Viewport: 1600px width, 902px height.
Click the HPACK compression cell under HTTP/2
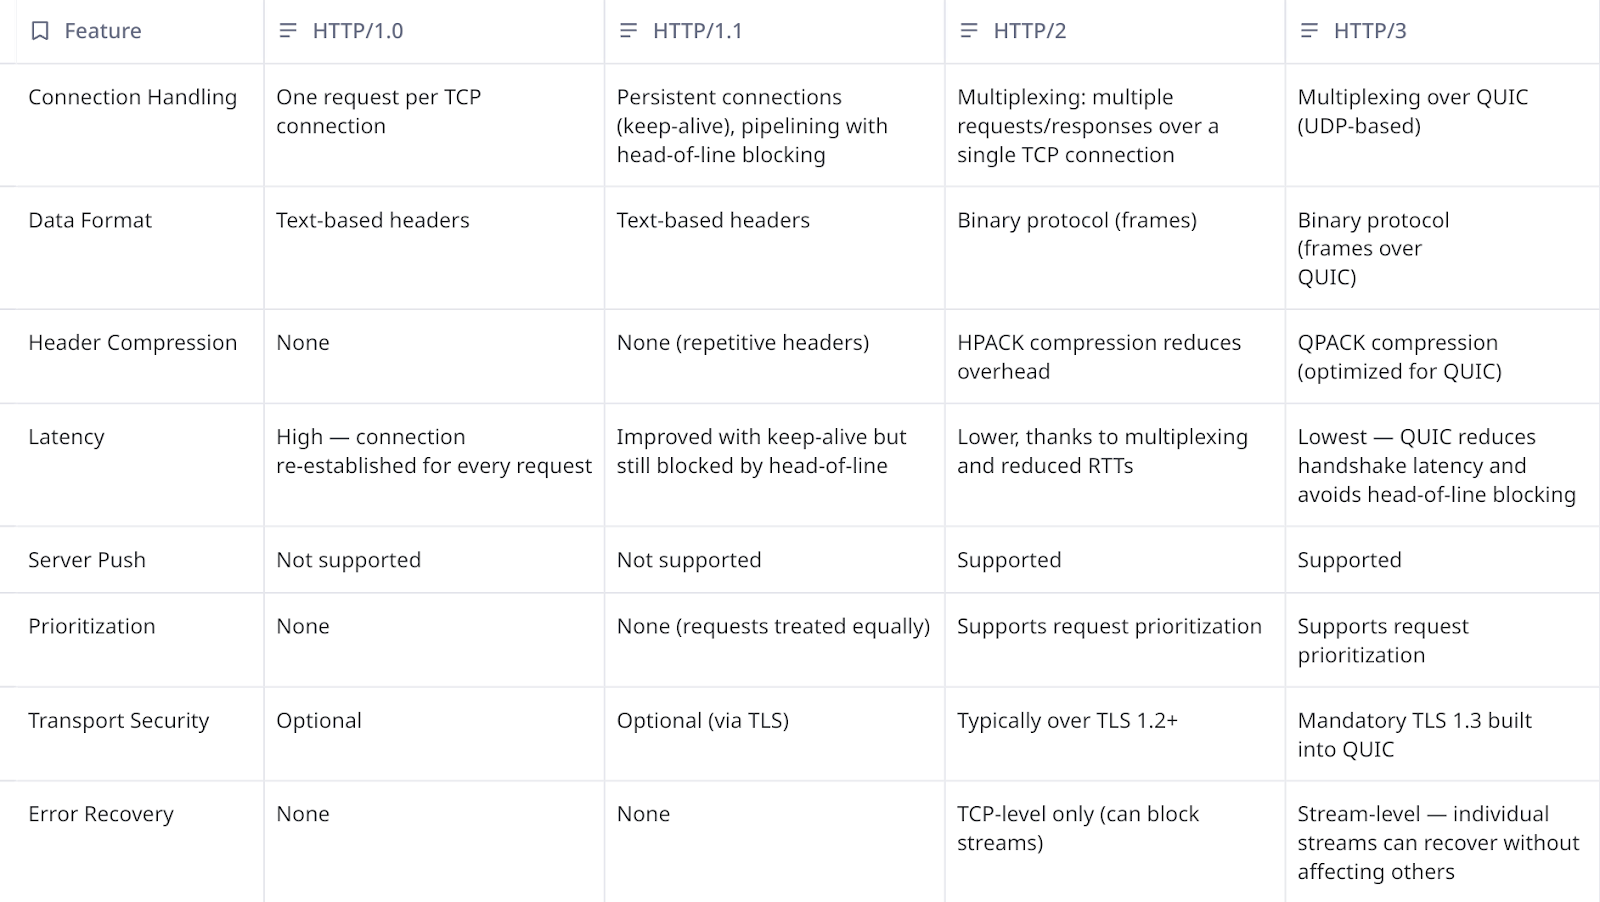tap(1115, 357)
